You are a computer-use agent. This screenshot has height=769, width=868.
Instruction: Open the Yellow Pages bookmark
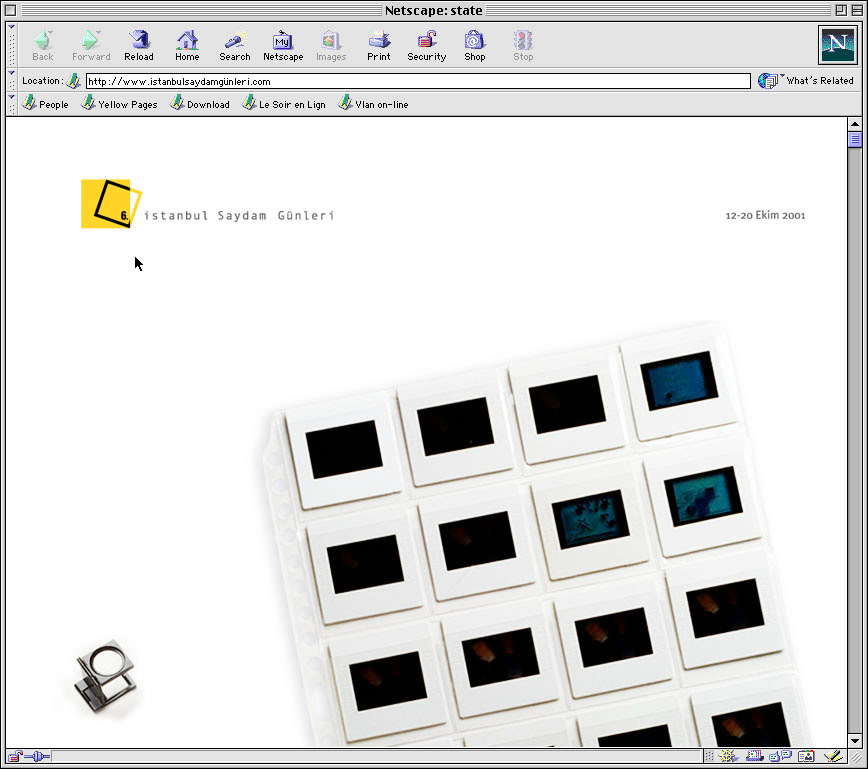pyautogui.click(x=120, y=104)
